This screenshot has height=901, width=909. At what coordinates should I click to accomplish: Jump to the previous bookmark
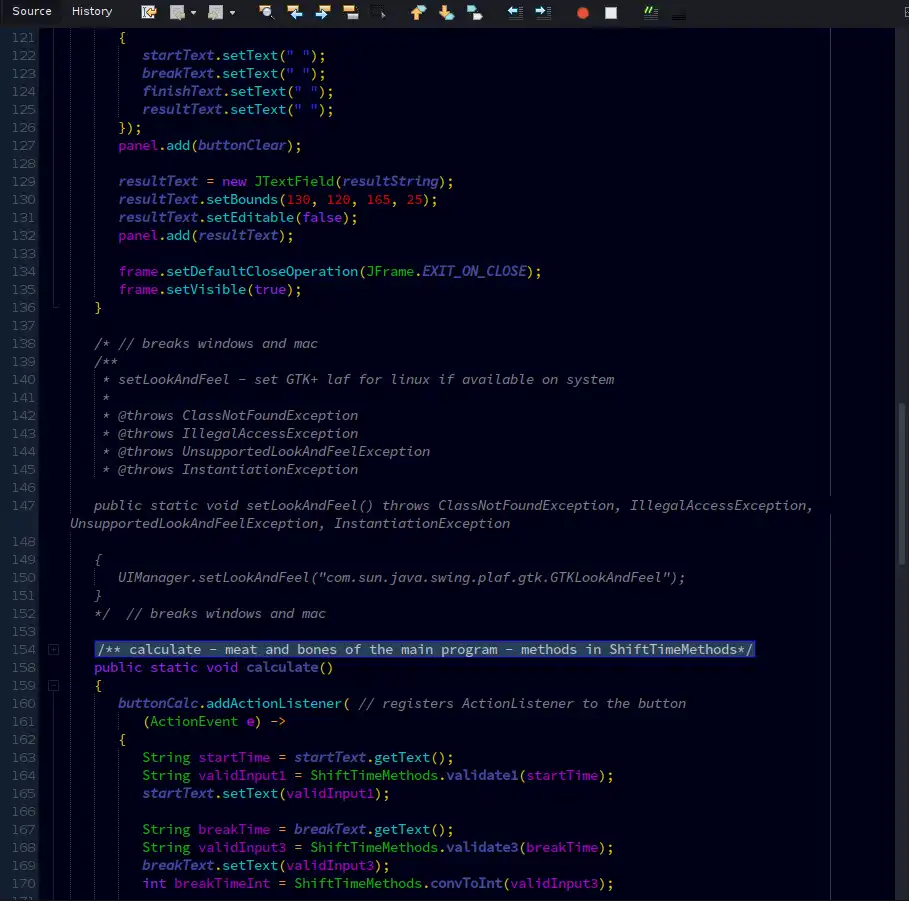coord(418,12)
